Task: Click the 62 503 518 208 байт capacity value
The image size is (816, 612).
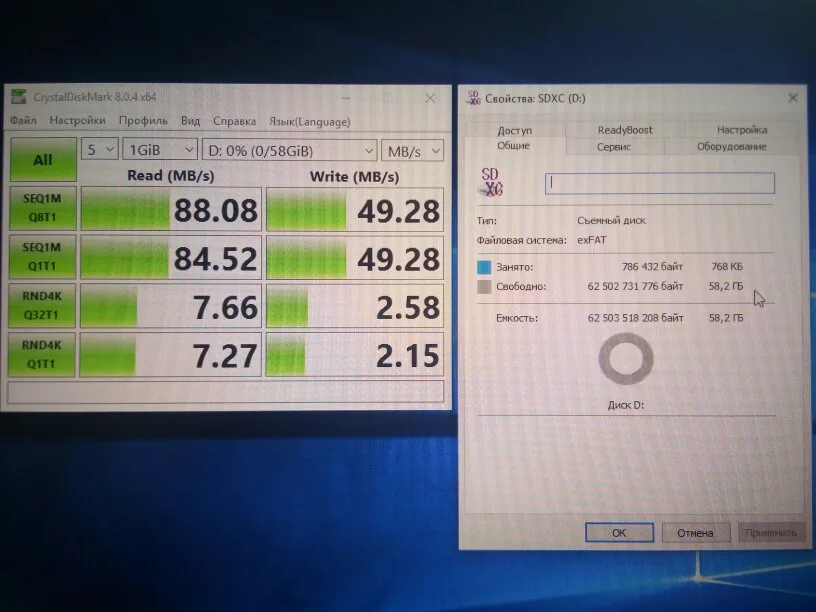Action: (x=635, y=317)
